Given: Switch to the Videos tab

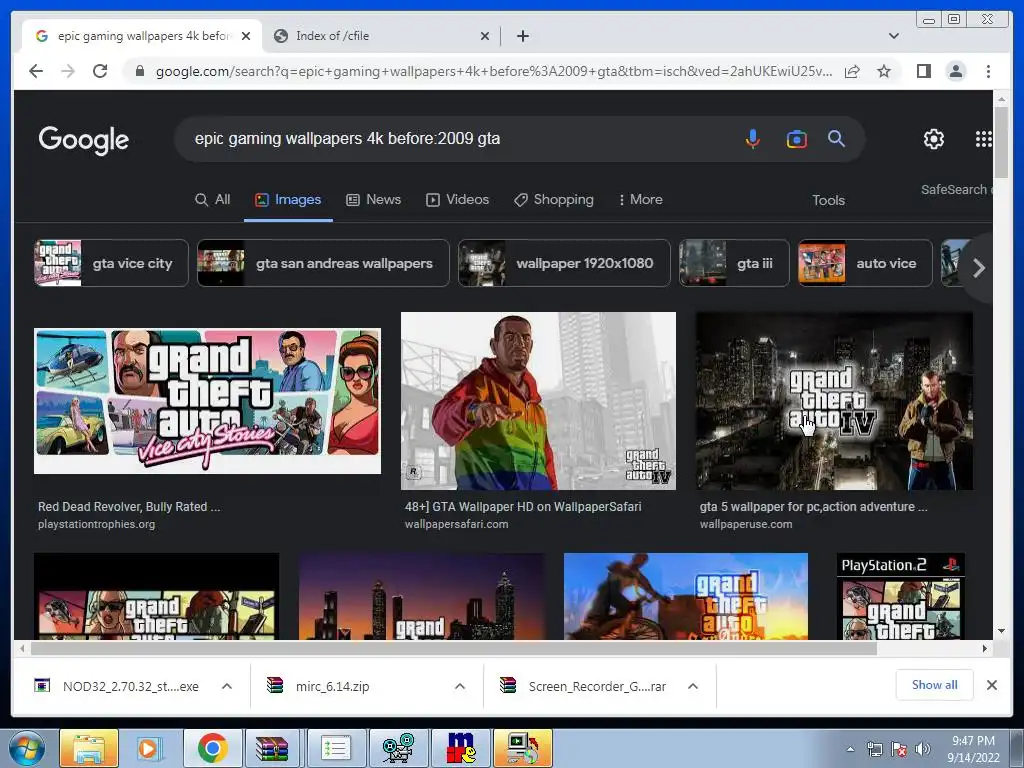Looking at the screenshot, I should click(457, 199).
